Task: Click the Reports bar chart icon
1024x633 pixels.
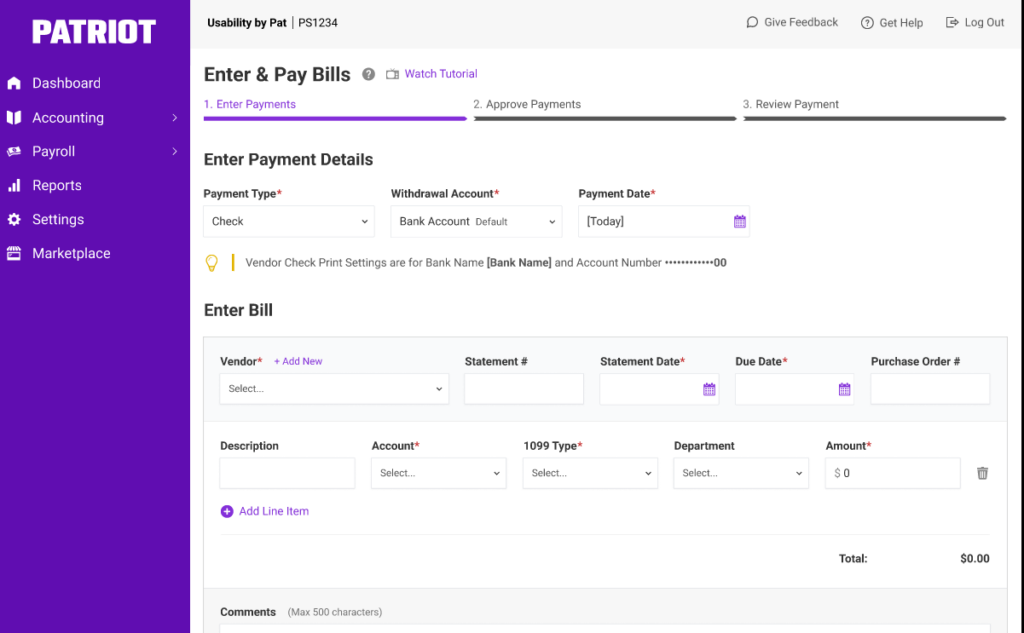Action: [x=14, y=186]
